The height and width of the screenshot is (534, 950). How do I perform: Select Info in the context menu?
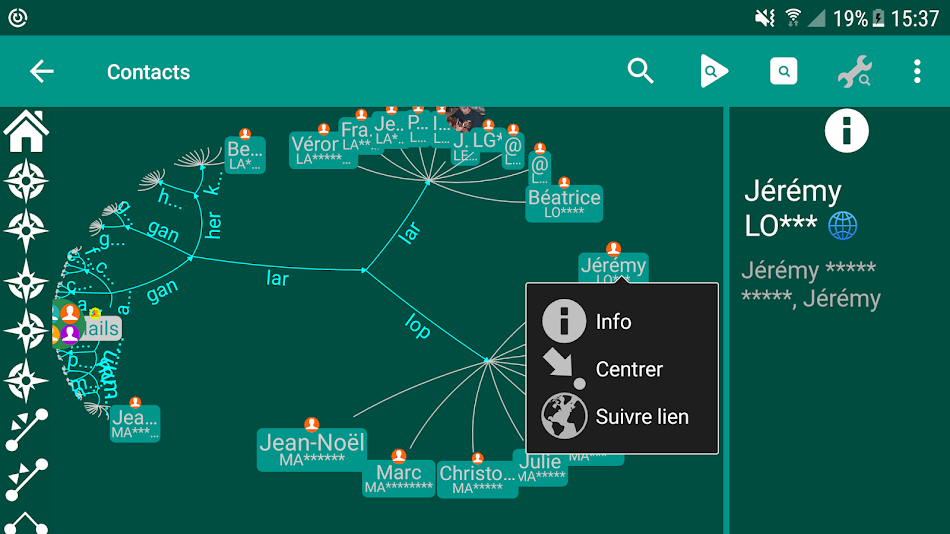(622, 321)
